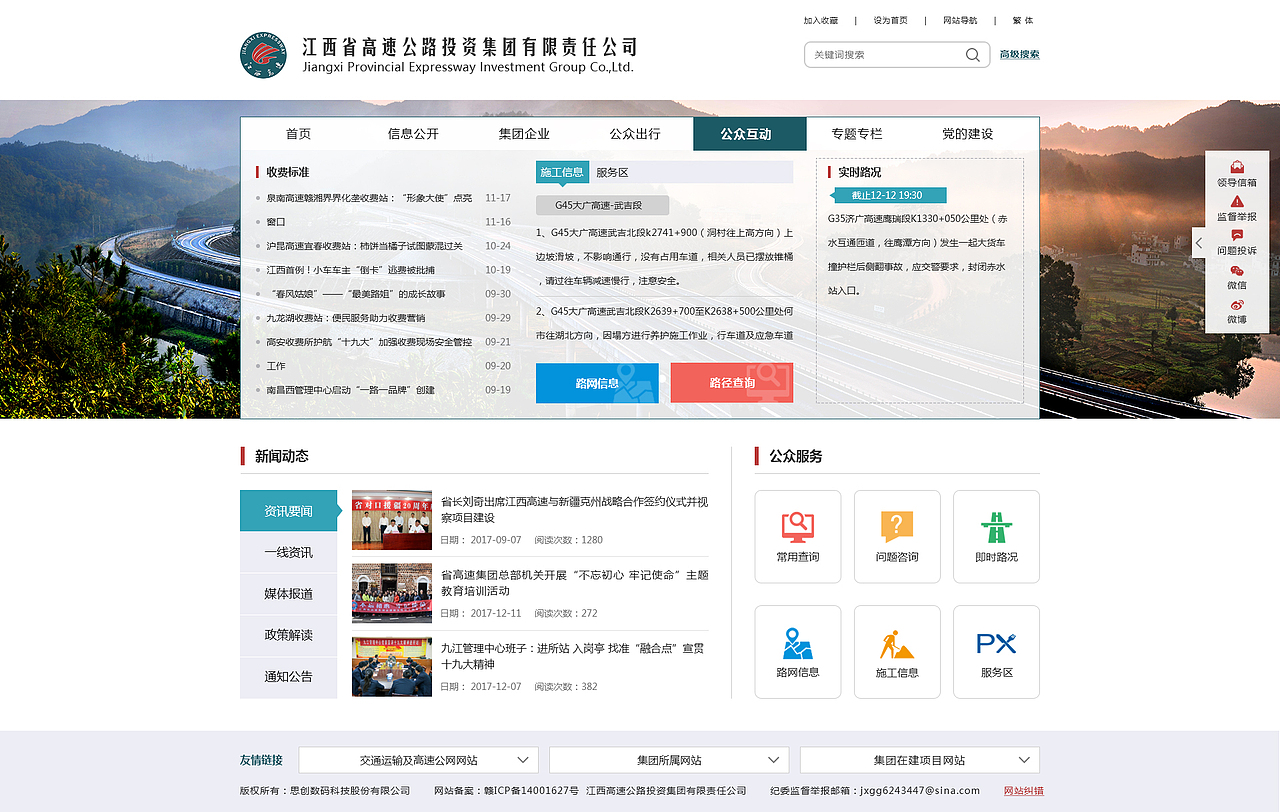
Task: Open 九江管理中心班子 news headline
Action: [572, 656]
